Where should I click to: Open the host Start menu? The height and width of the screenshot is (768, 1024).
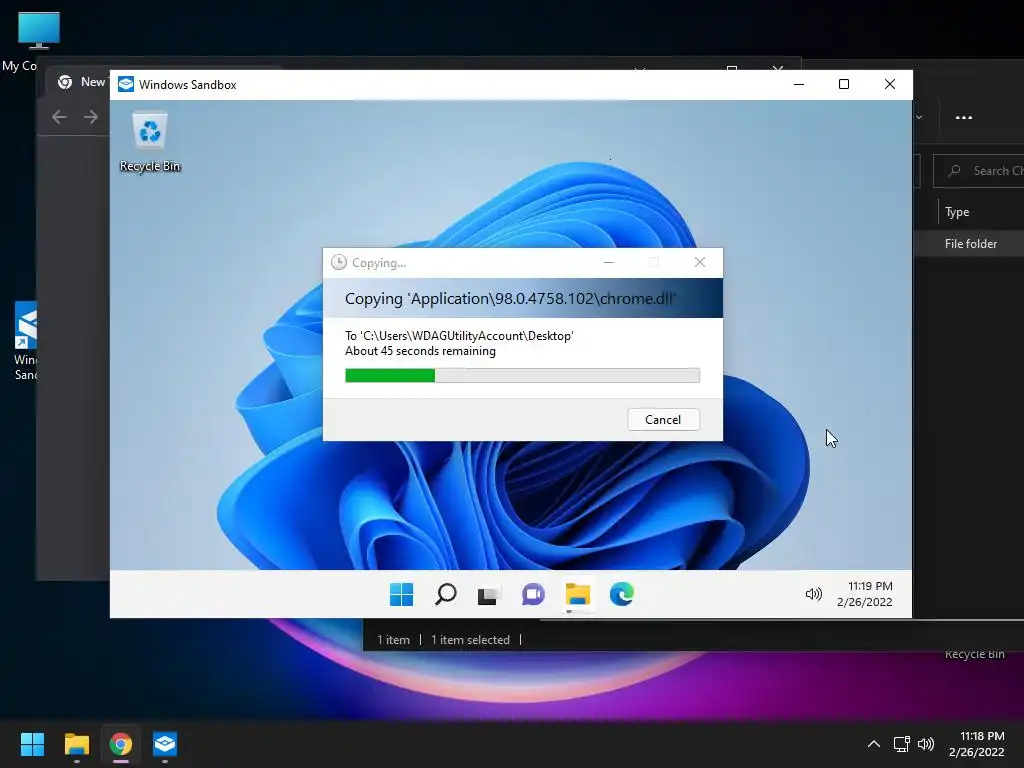pos(32,744)
